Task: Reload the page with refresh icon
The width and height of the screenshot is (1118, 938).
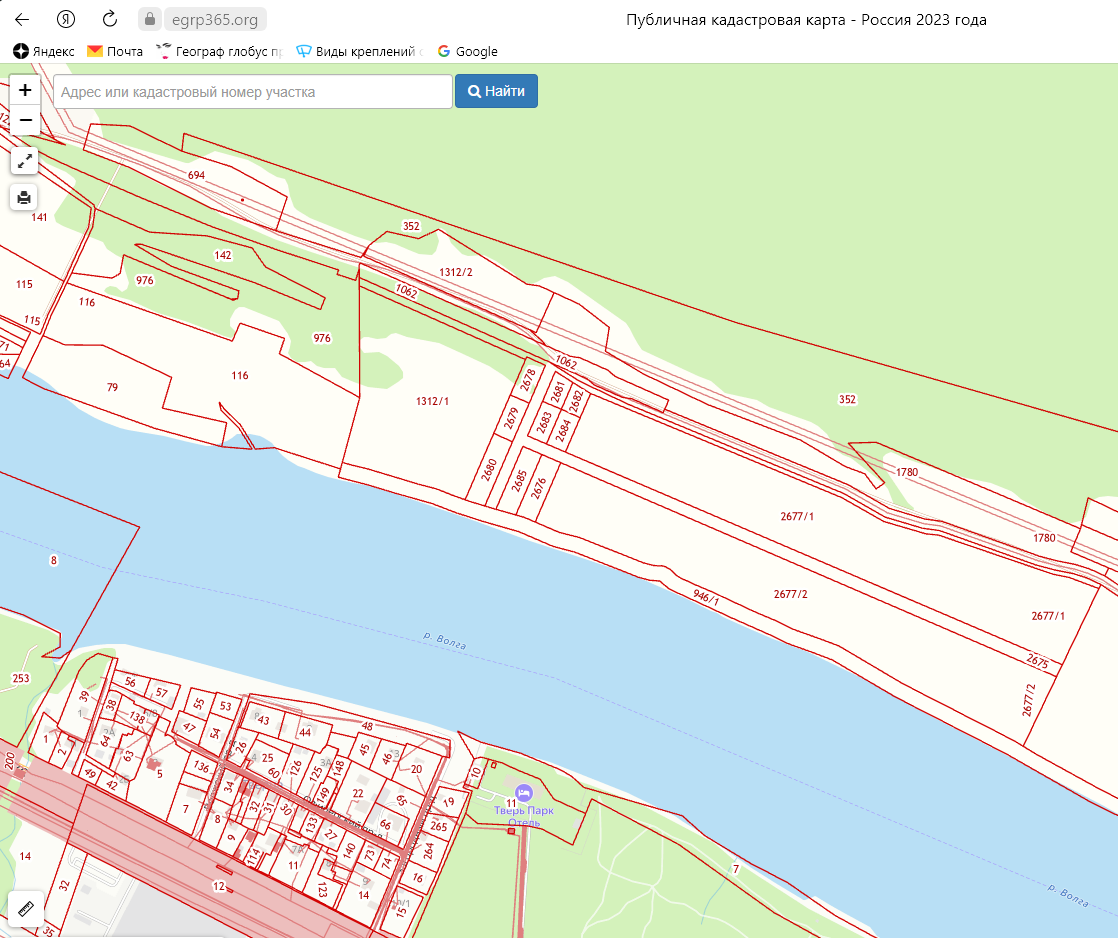Action: pos(109,19)
